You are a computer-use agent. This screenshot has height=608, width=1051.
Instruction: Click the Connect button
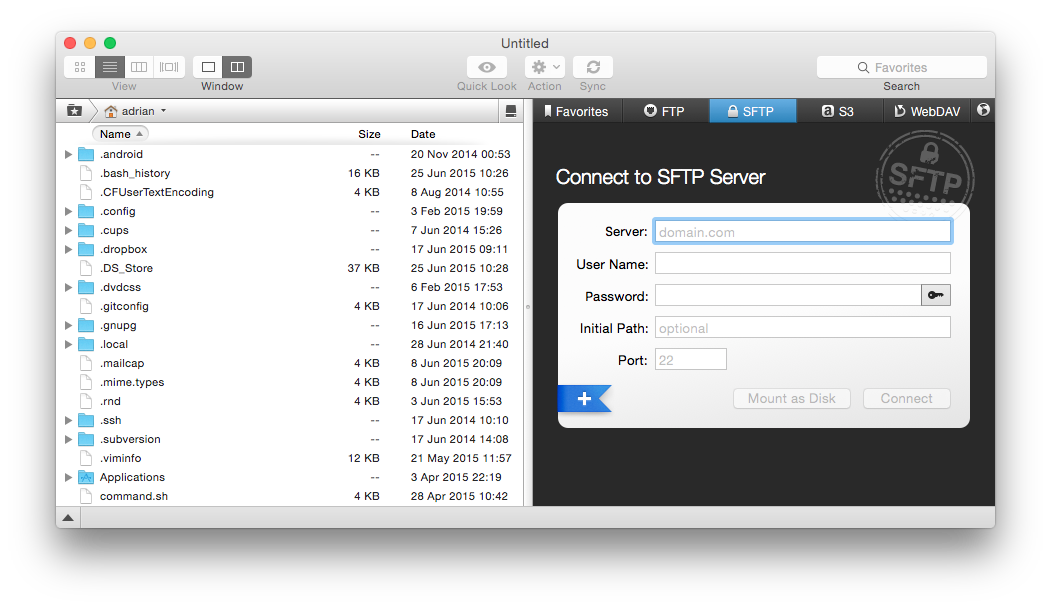coord(906,398)
